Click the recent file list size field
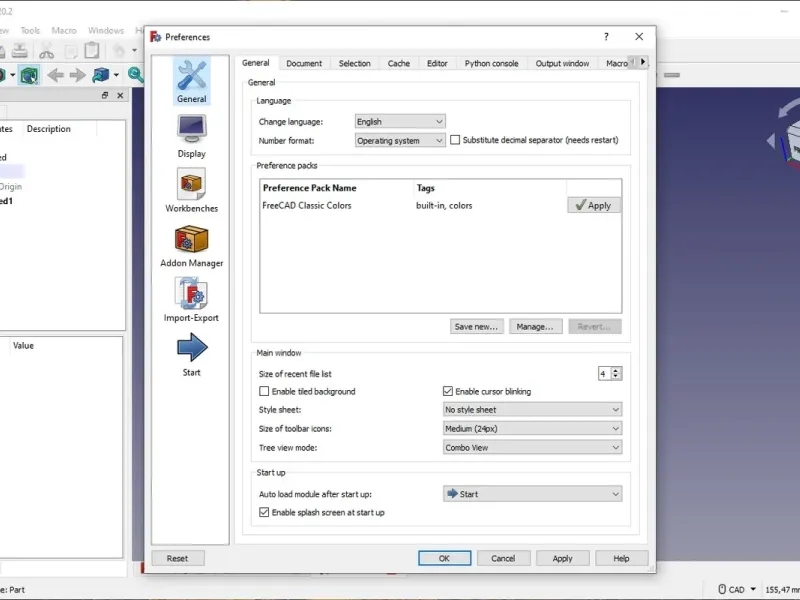Image resolution: width=800 pixels, height=600 pixels. pos(605,374)
